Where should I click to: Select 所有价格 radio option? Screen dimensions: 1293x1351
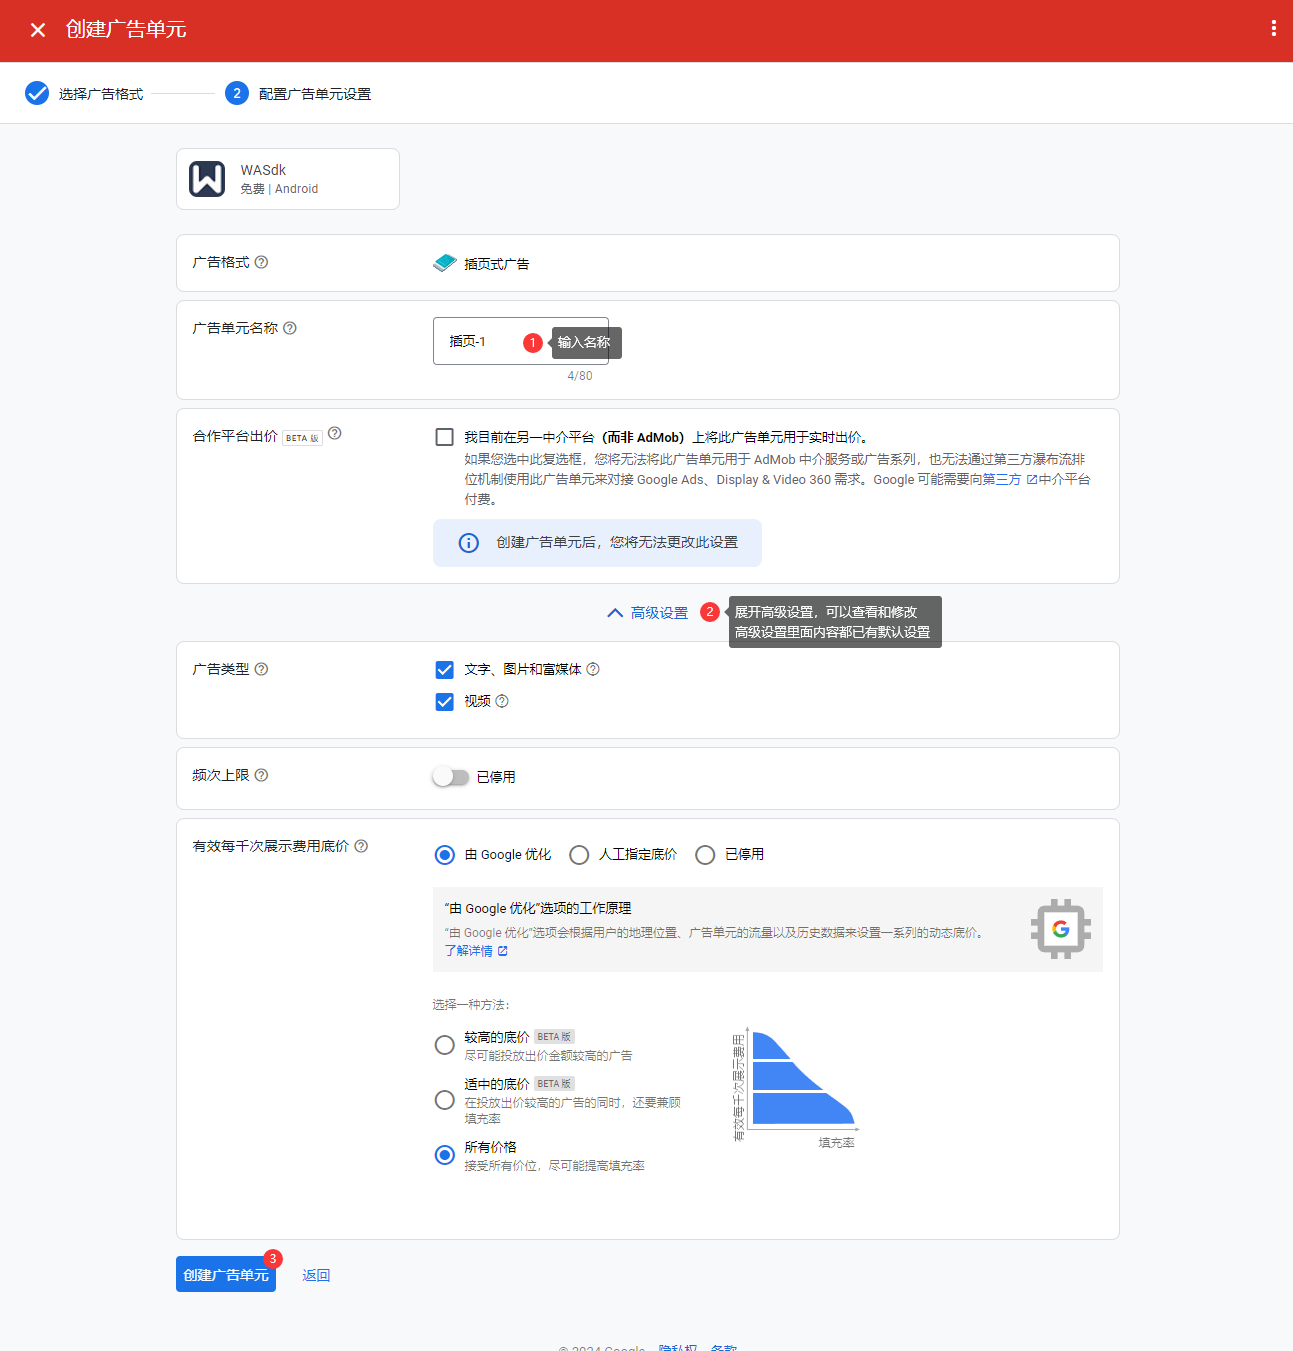pyautogui.click(x=445, y=1155)
